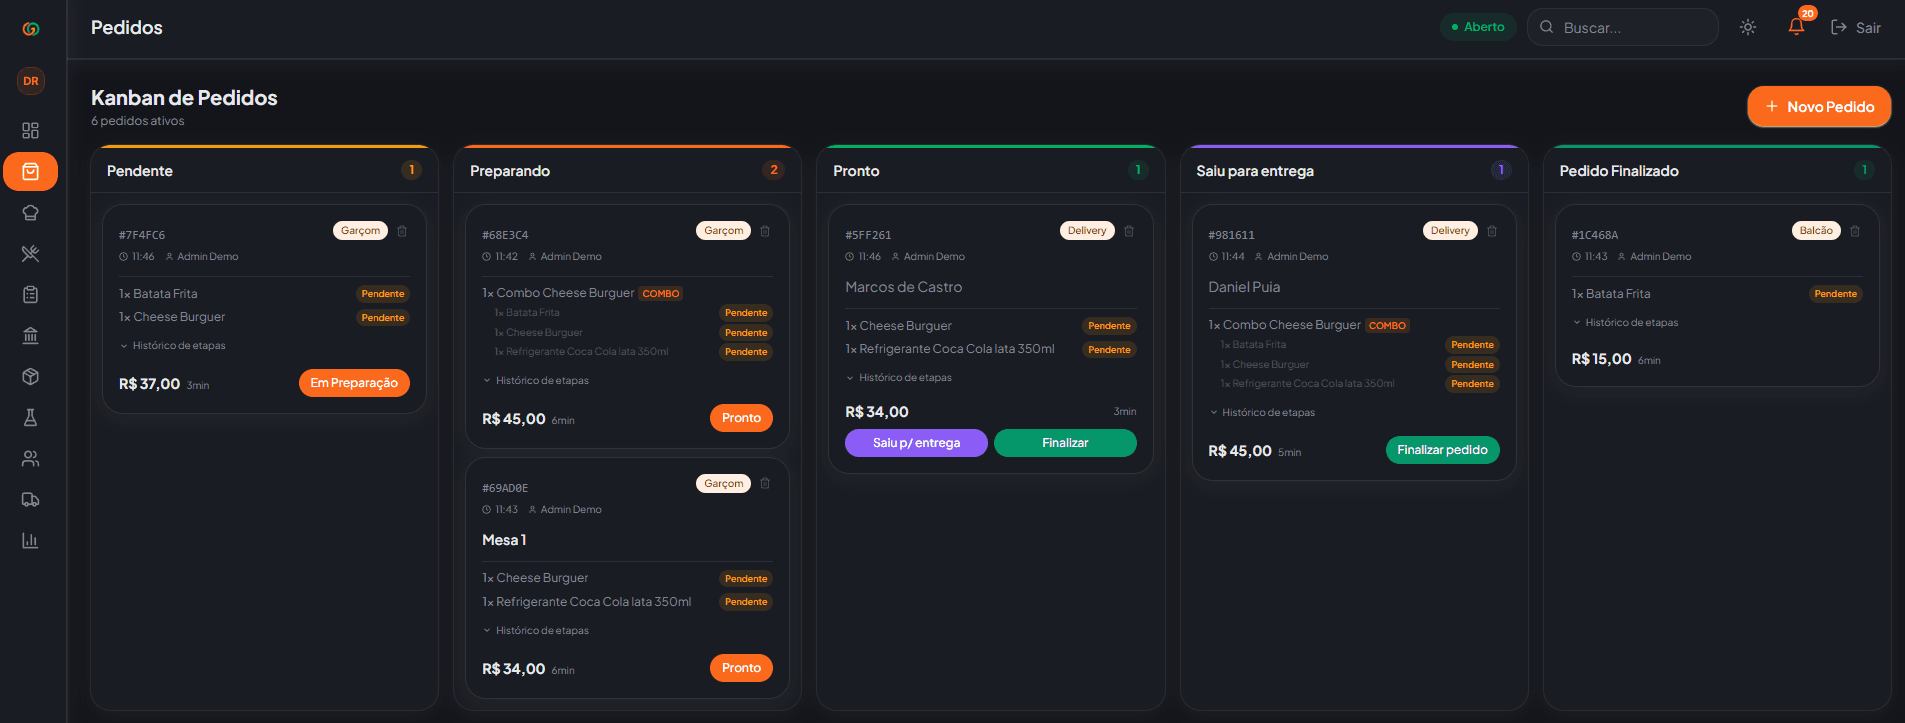Mark Mesa 1 order as Pronto
The height and width of the screenshot is (723, 1905).
pyautogui.click(x=741, y=668)
